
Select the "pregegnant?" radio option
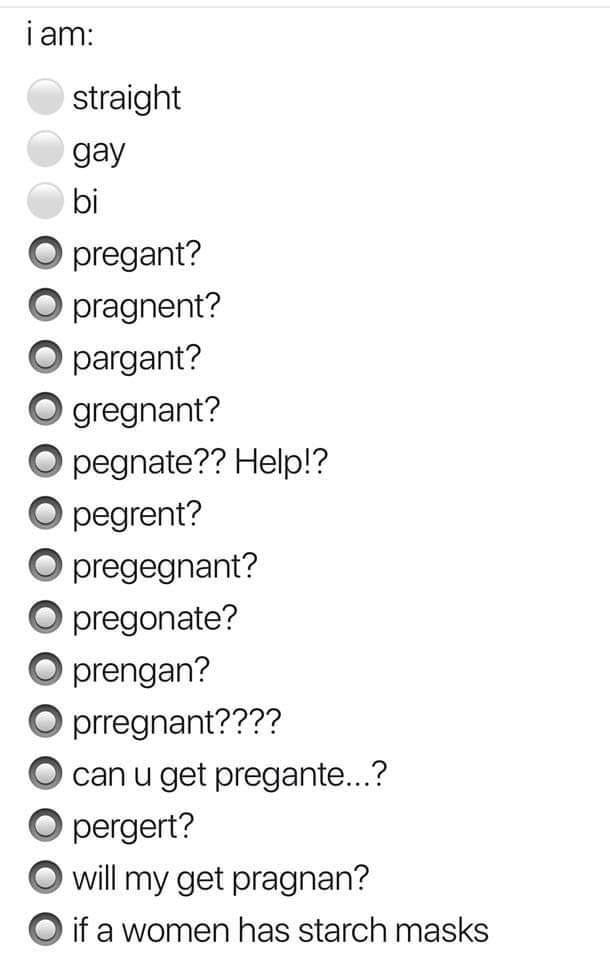coord(46,566)
